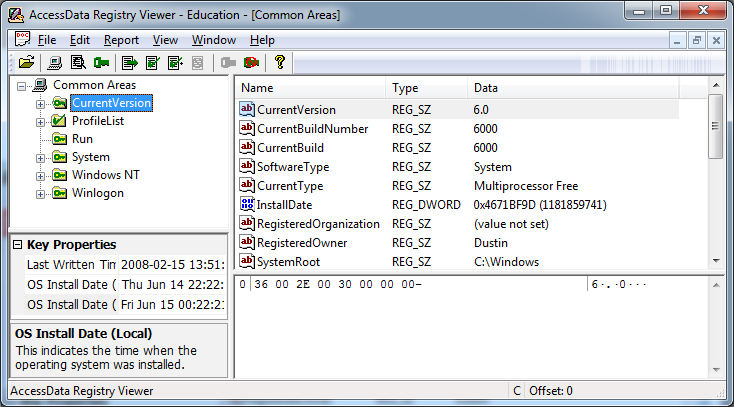This screenshot has height=407, width=734.
Task: Click the document magnifier Find toolbar icon
Action: [x=78, y=62]
